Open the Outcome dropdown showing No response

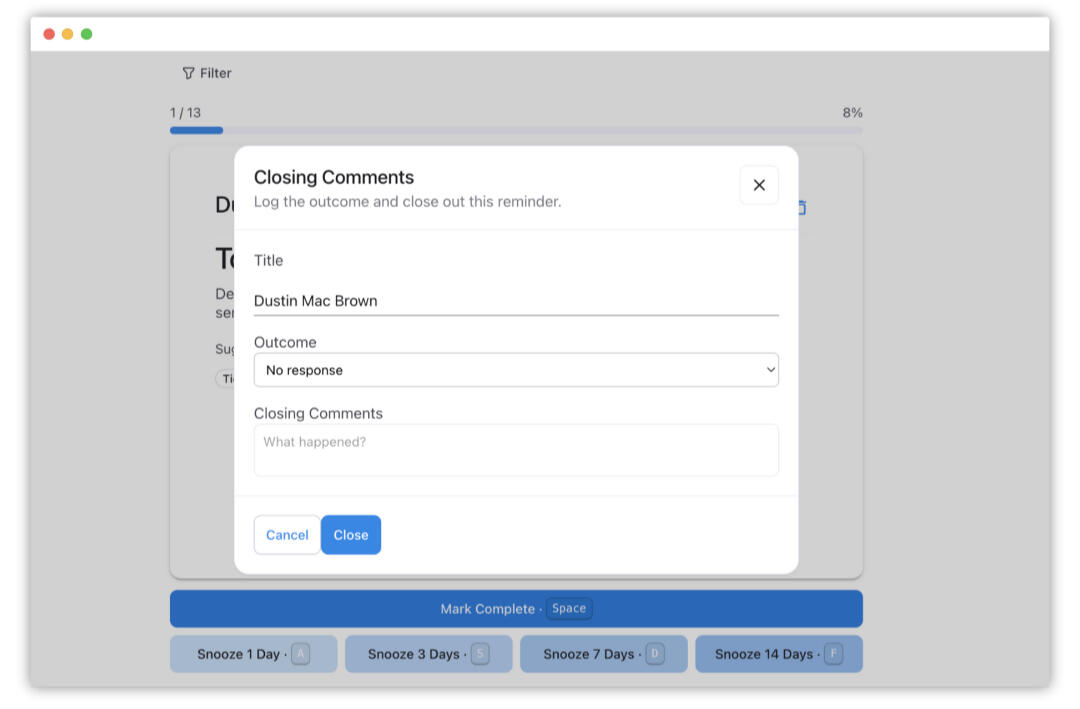point(516,370)
